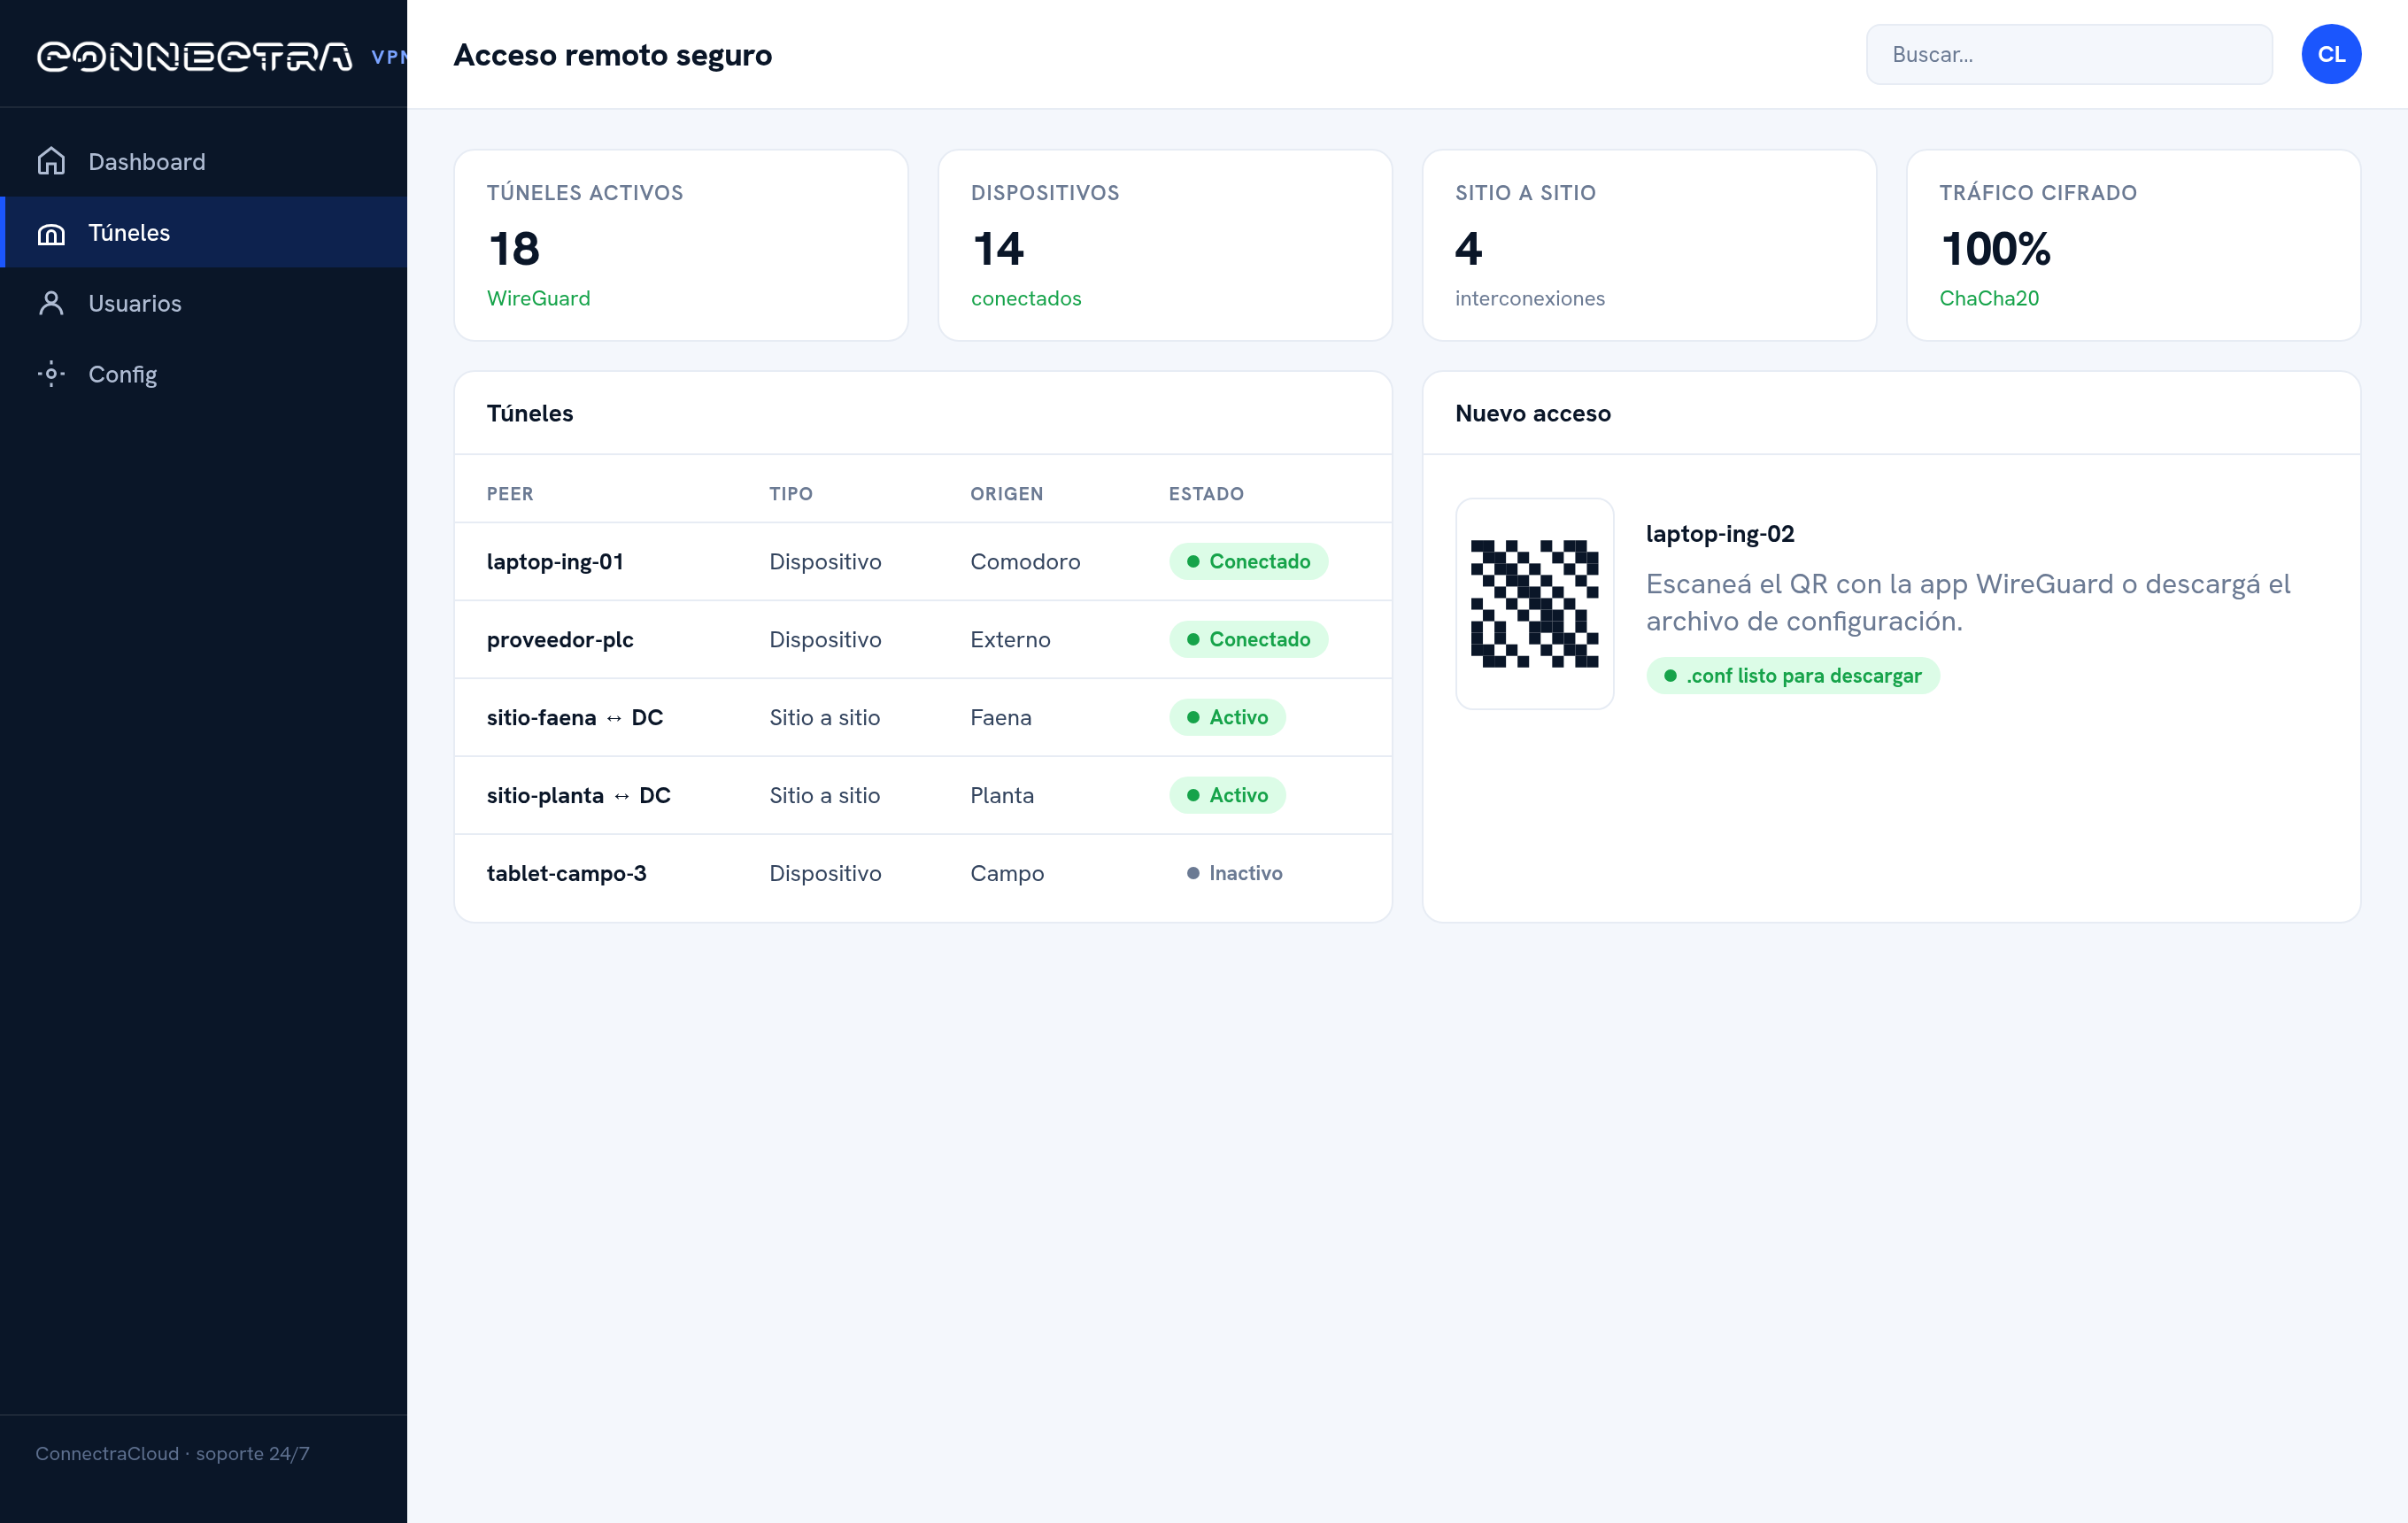Image resolution: width=2408 pixels, height=1523 pixels.
Task: Click the Dashboard home icon
Action: coord(51,161)
